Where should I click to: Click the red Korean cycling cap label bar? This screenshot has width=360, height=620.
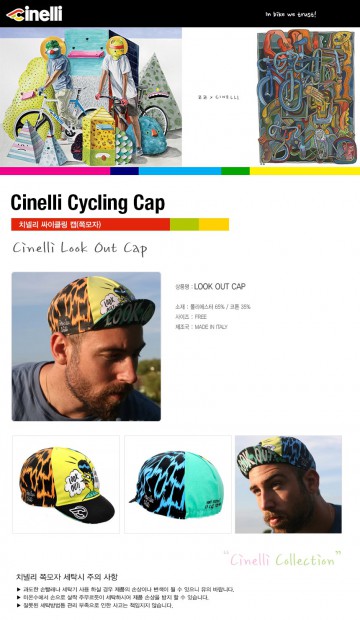point(91,224)
